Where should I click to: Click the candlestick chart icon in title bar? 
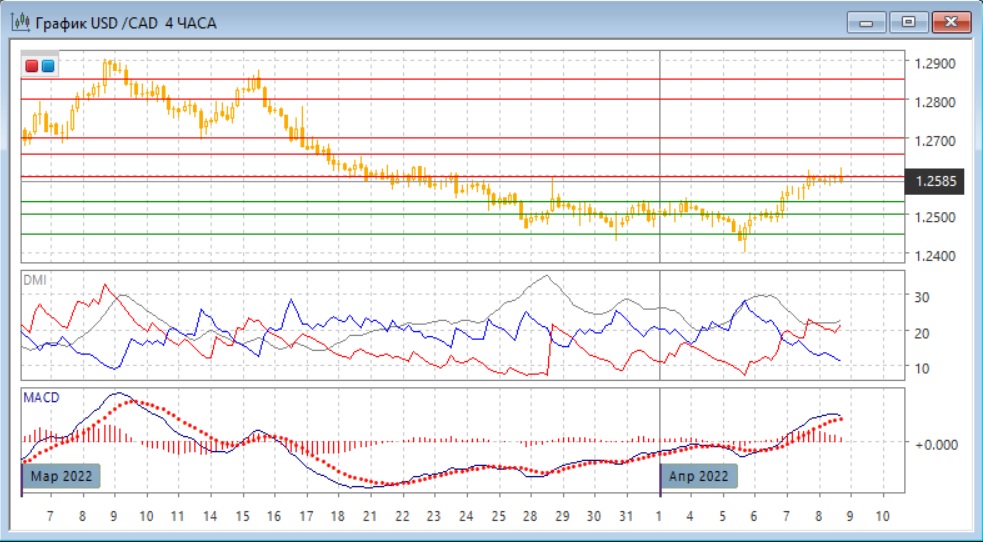[x=20, y=22]
